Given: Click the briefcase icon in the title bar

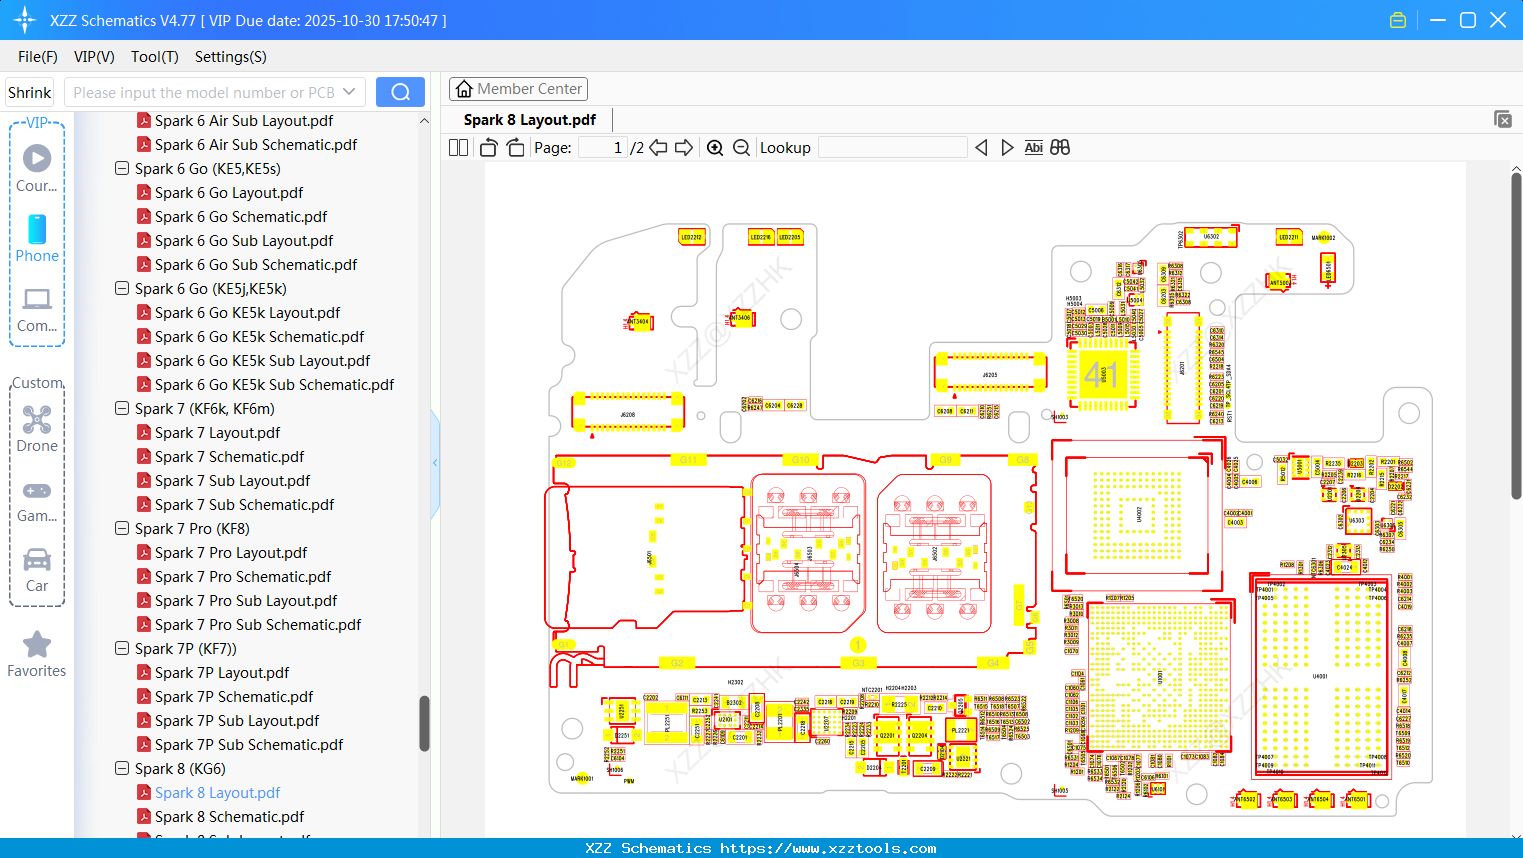Looking at the screenshot, I should pos(1397,19).
